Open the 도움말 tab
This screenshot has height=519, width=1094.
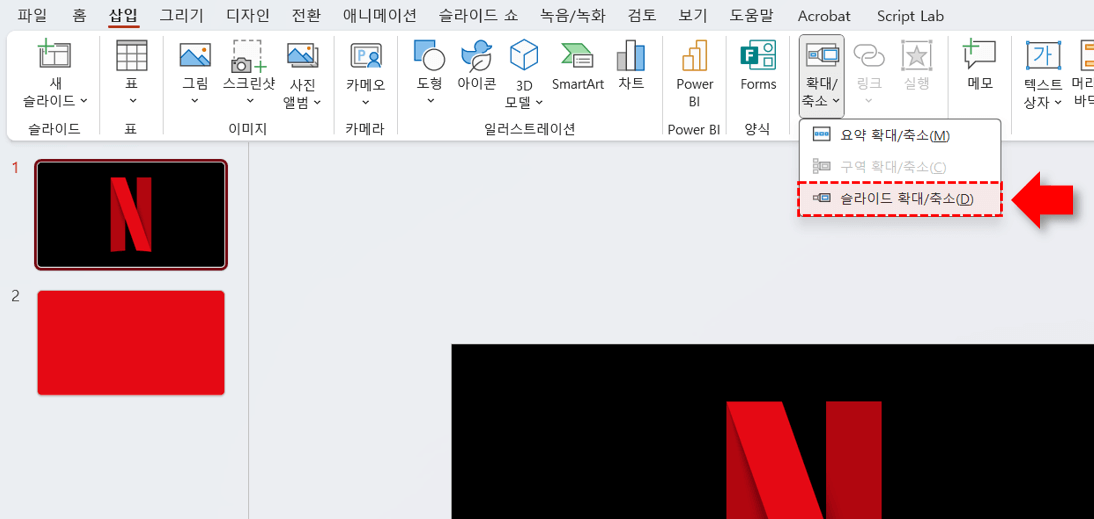752,15
